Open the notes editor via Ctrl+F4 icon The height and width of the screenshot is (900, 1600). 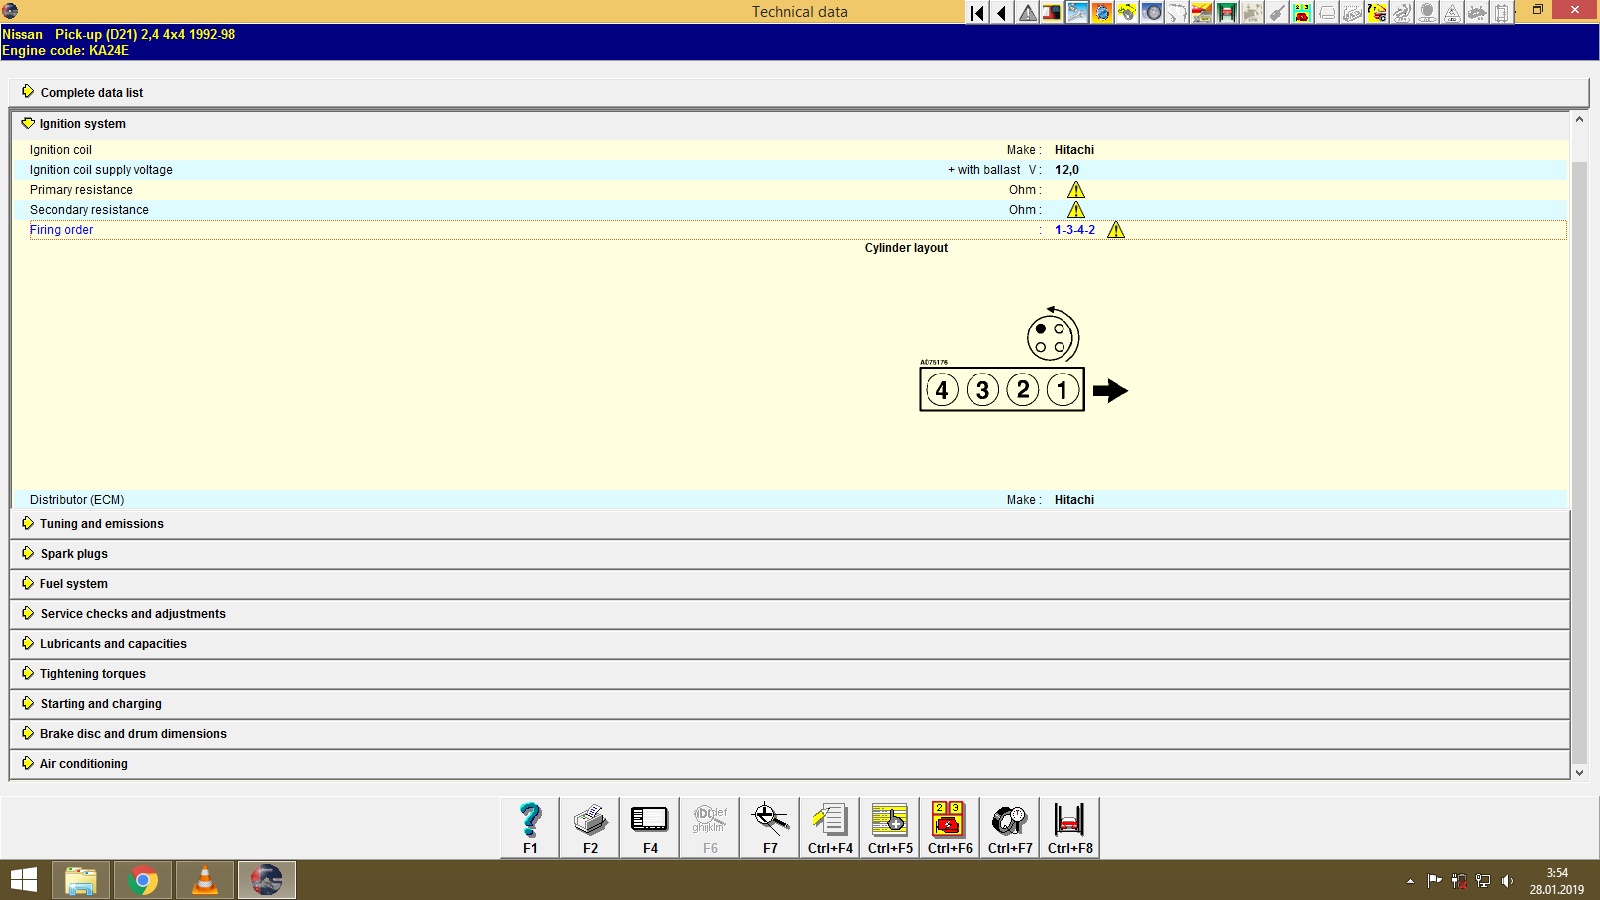point(829,820)
